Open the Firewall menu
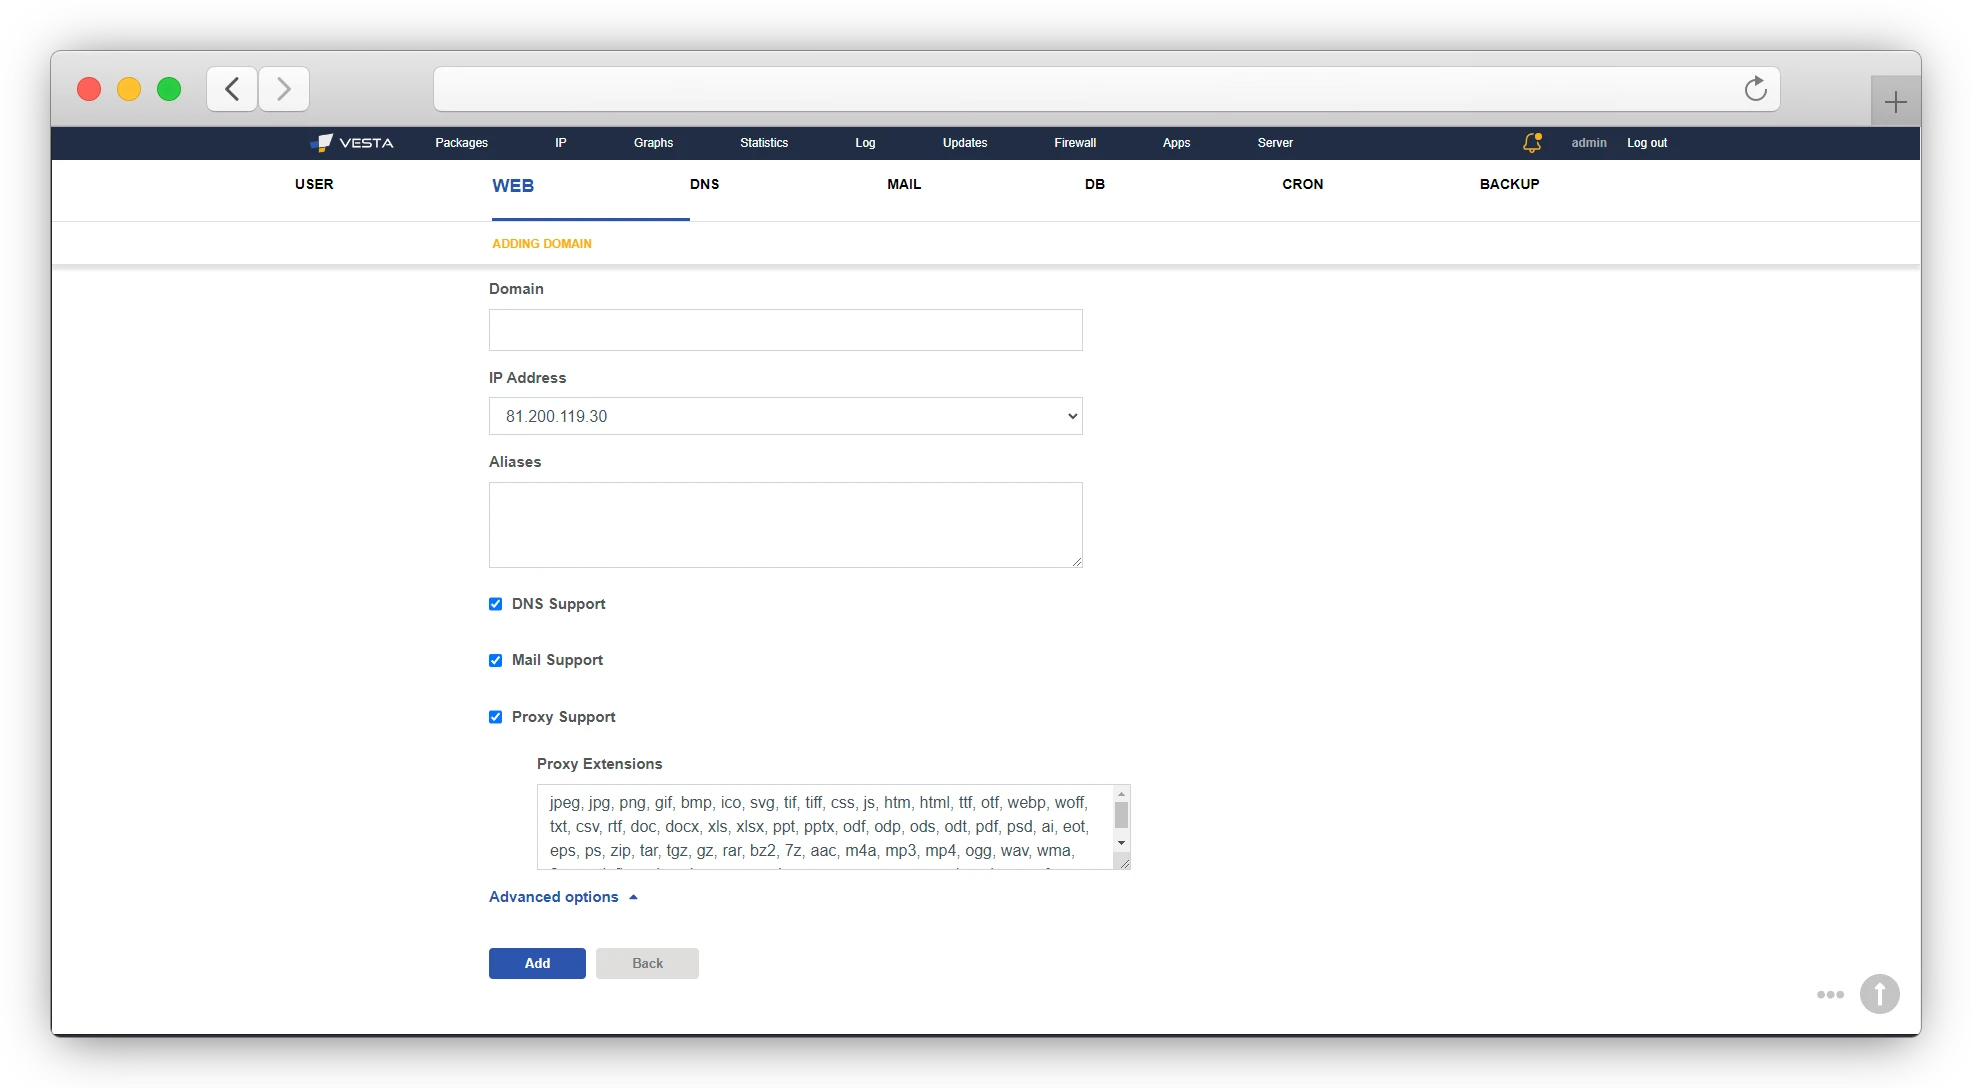 (1075, 143)
